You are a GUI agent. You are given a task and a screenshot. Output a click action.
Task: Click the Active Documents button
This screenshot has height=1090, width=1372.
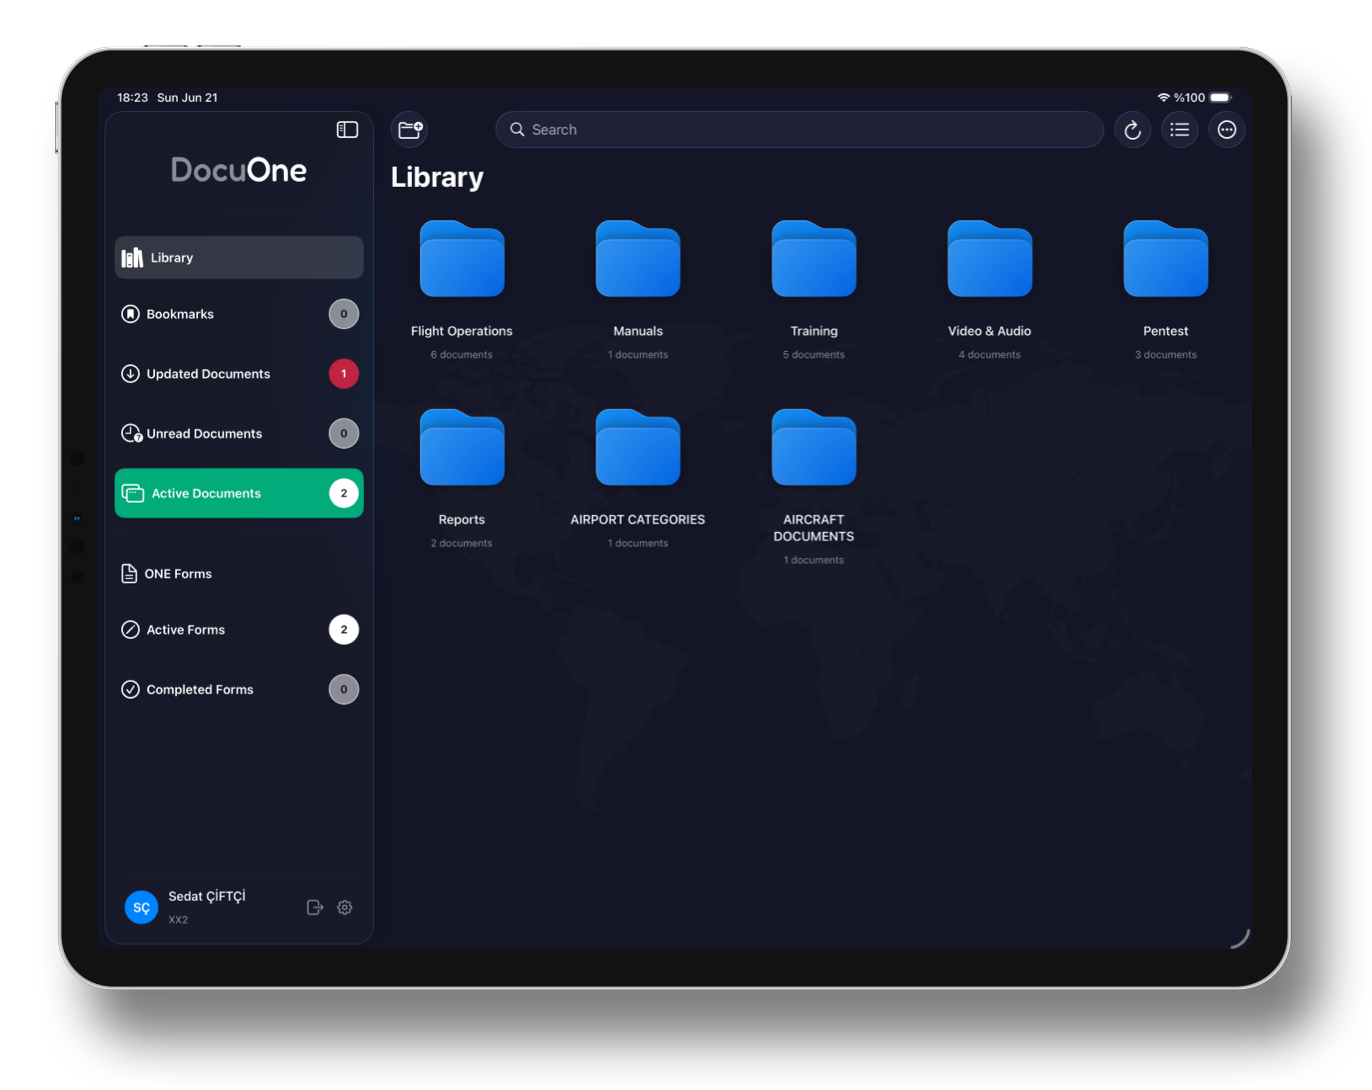239,493
